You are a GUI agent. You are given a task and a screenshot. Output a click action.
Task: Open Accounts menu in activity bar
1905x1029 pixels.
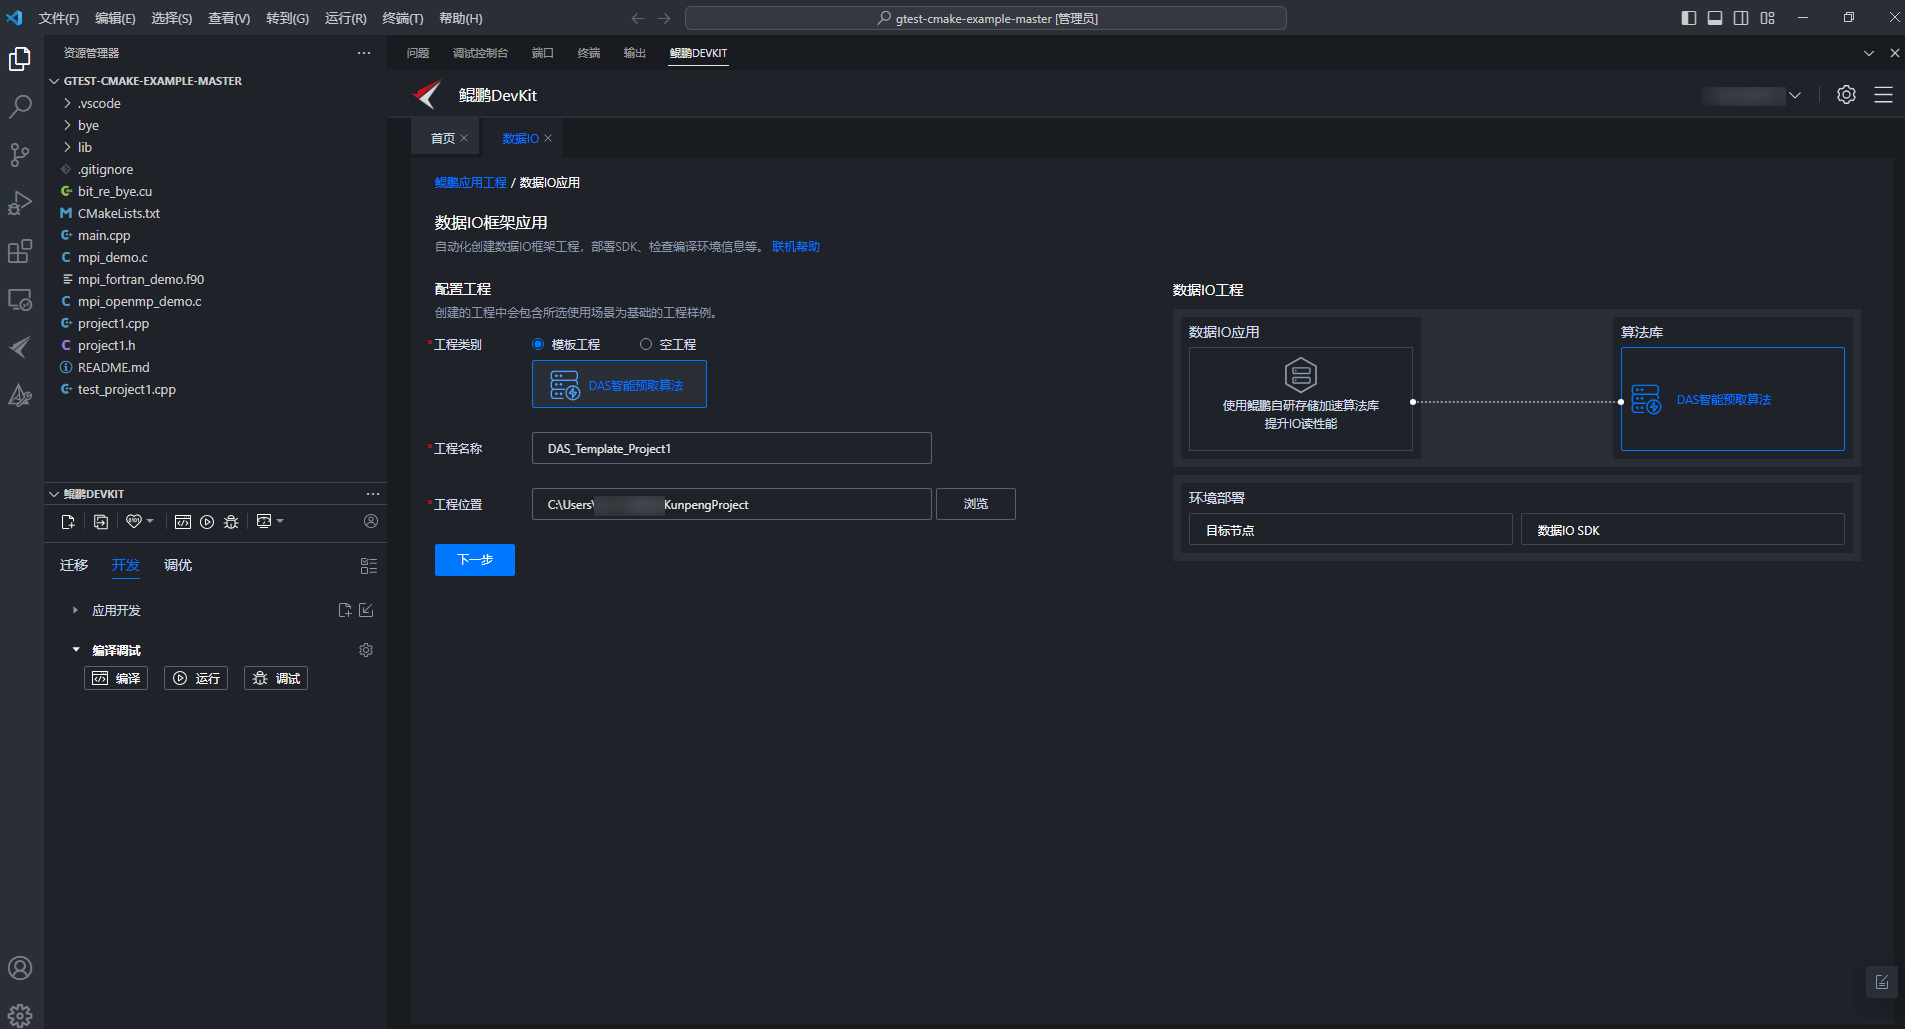pos(20,968)
